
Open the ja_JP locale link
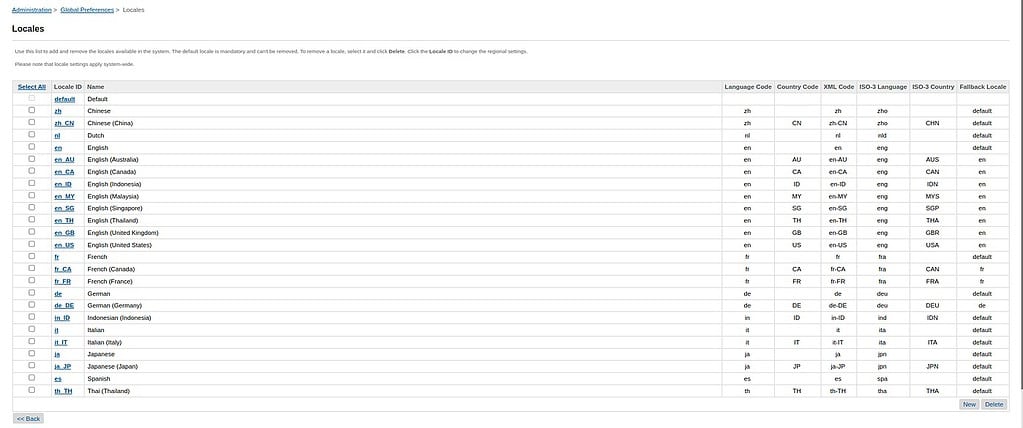pos(63,367)
